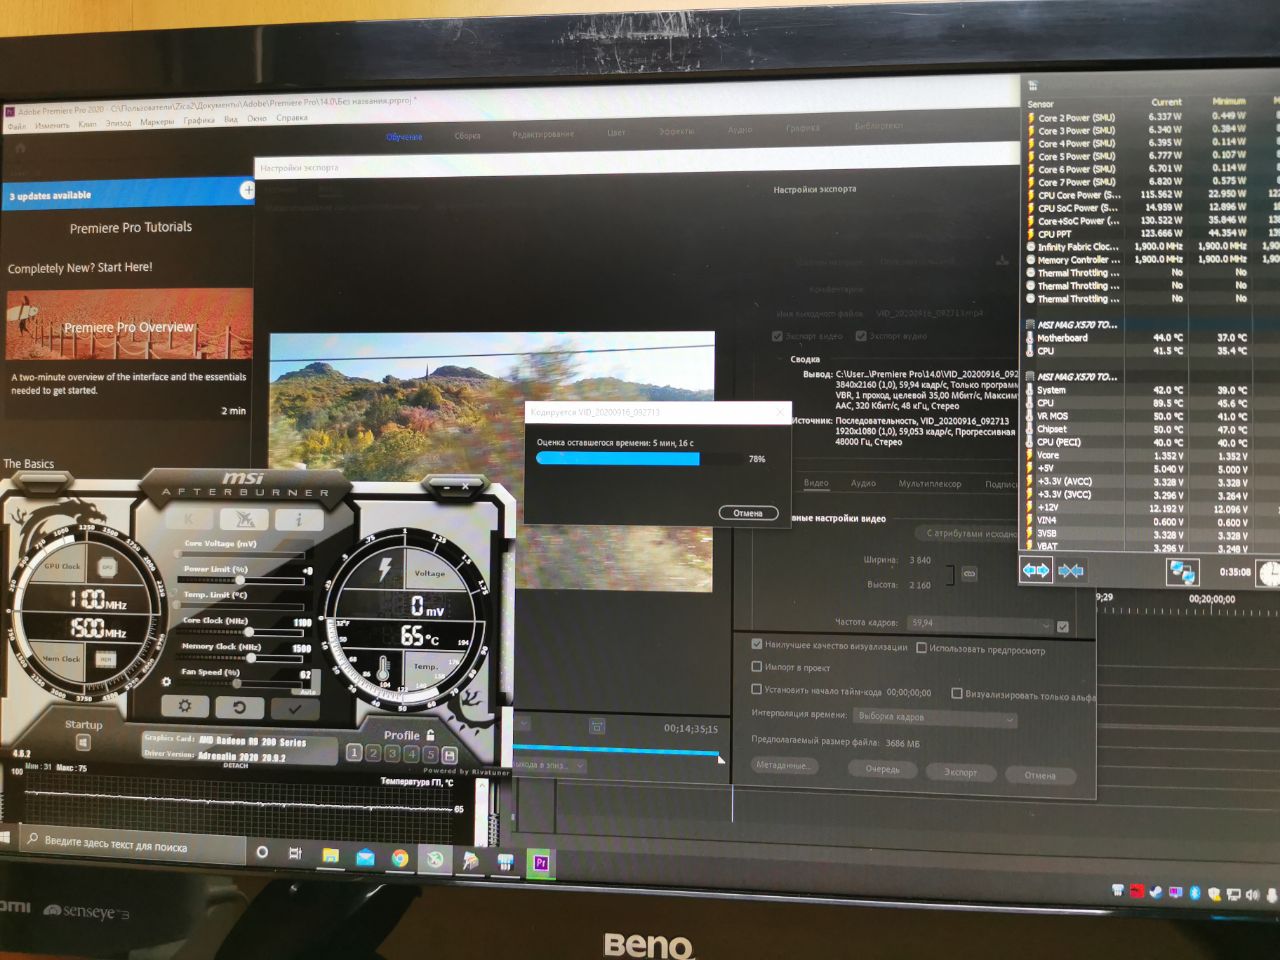The width and height of the screenshot is (1280, 960).
Task: Toggle Afterburner Startup Windows icon
Action: click(83, 742)
